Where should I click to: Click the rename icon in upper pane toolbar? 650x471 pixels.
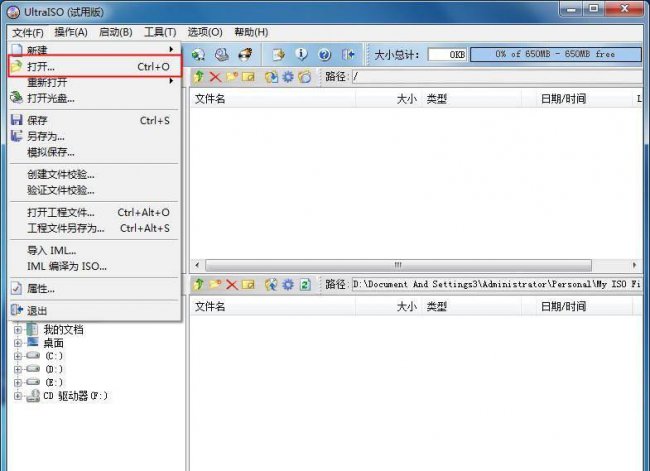[248, 77]
